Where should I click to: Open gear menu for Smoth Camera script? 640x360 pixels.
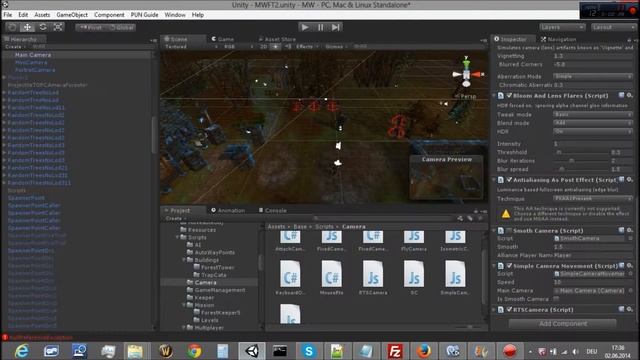[630, 230]
